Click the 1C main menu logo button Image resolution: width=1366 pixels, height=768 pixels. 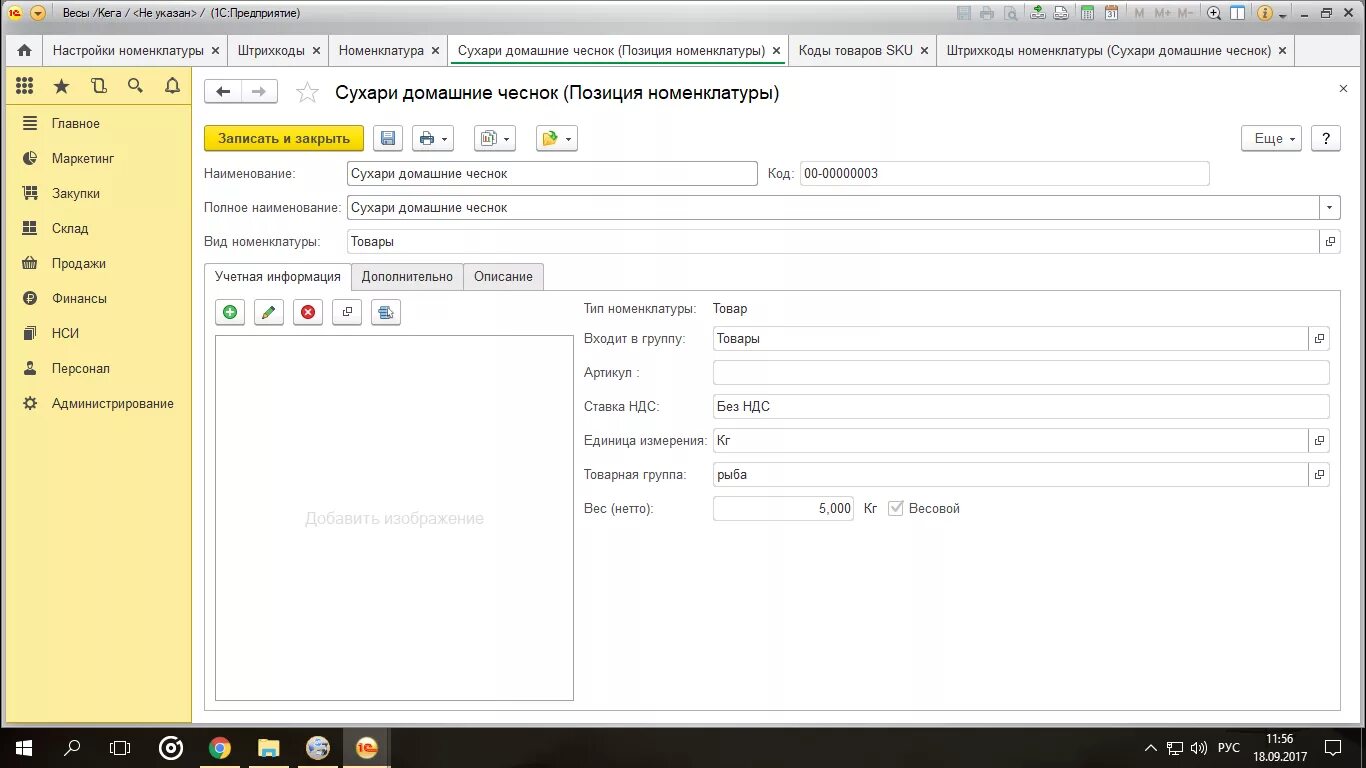[15, 13]
